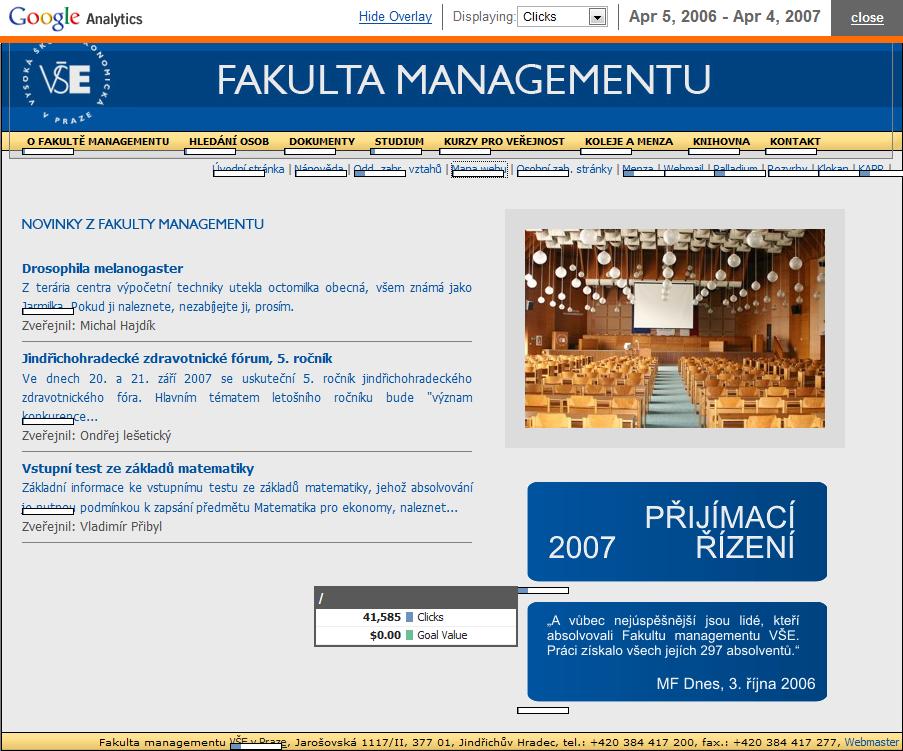
Task: Click the date range Apr 5, 2006 - Apr 4, 2007
Action: (x=724, y=16)
